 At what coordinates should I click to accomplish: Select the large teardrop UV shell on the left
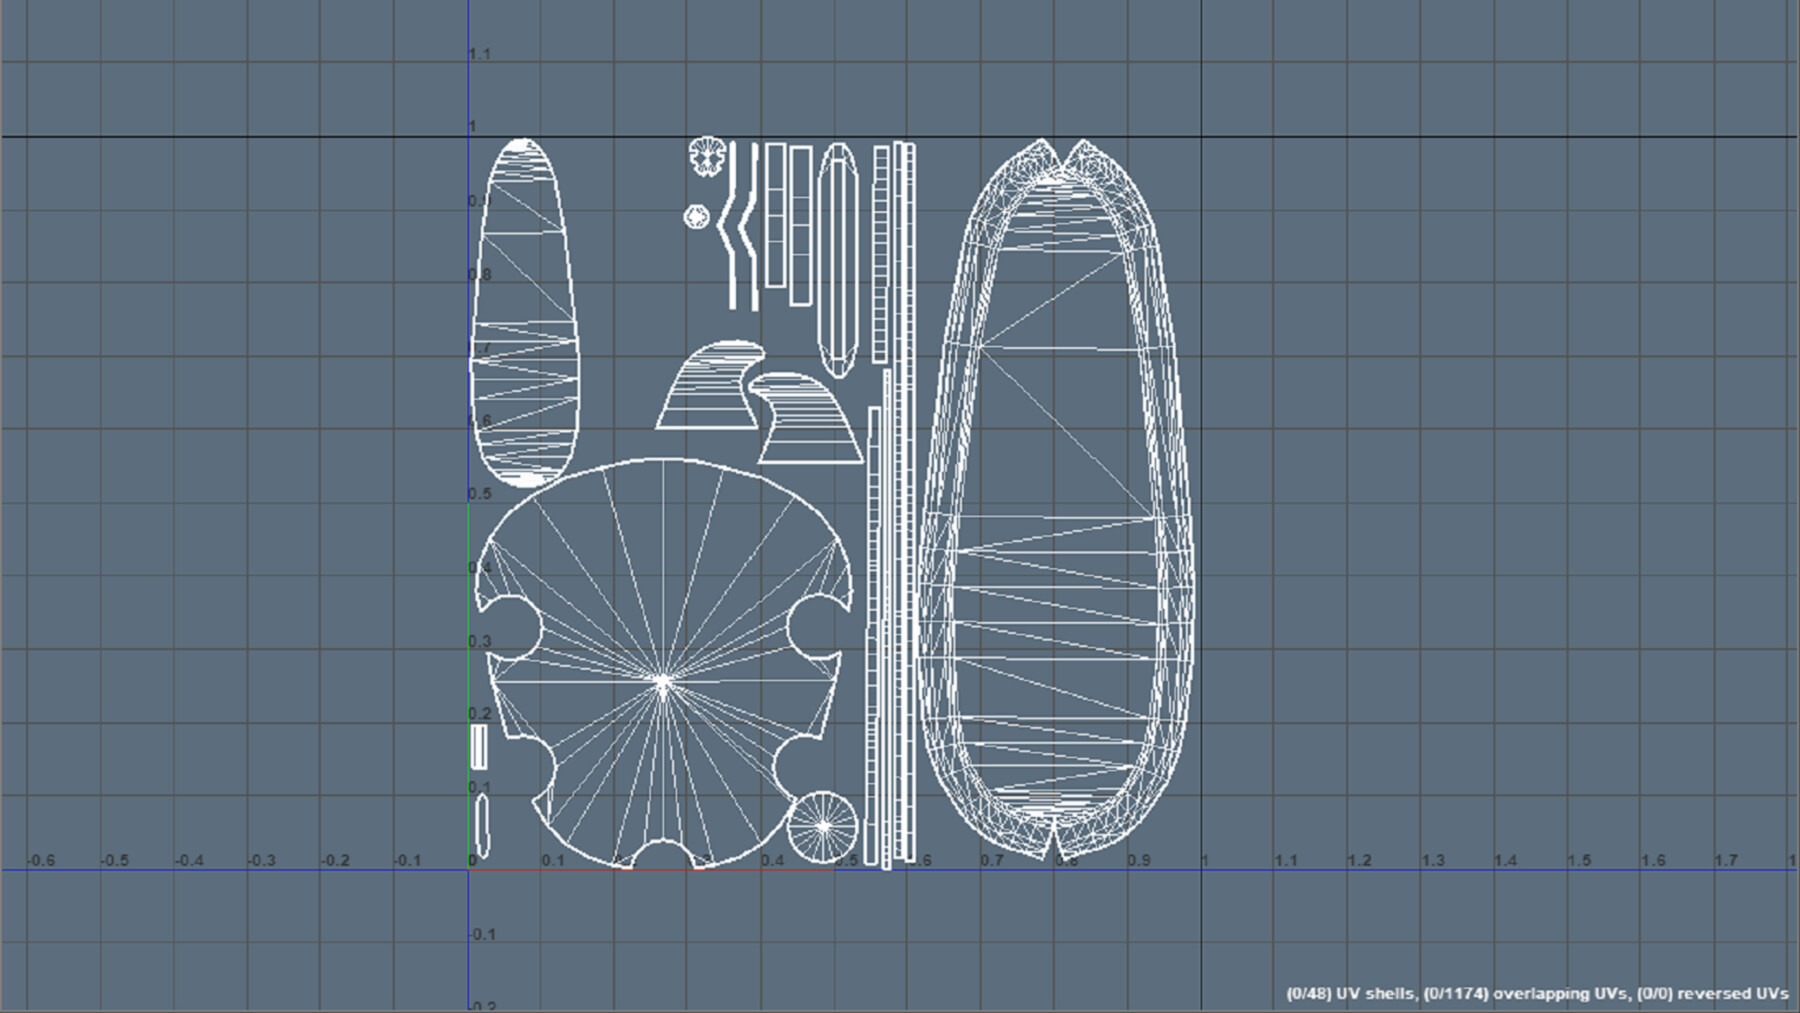click(527, 310)
